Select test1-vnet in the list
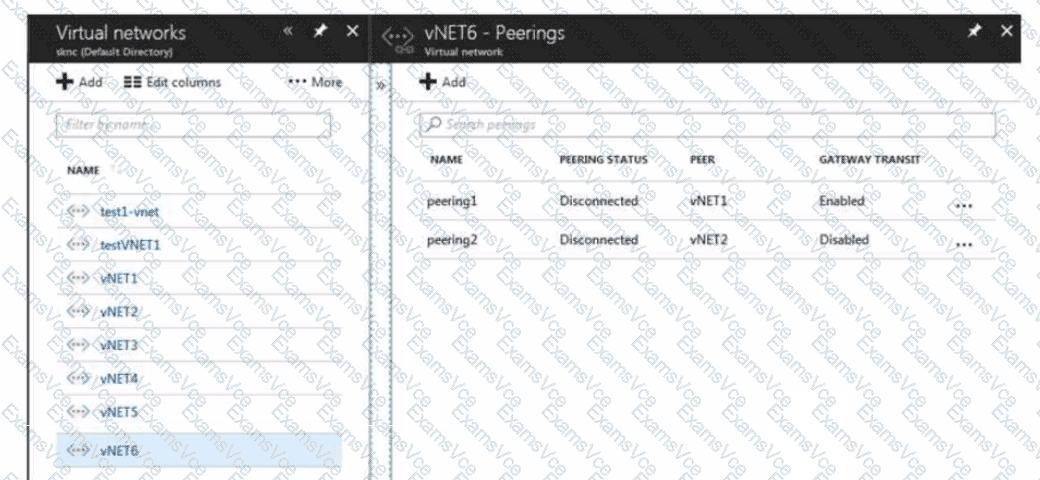This screenshot has width=1040, height=480. (128, 211)
